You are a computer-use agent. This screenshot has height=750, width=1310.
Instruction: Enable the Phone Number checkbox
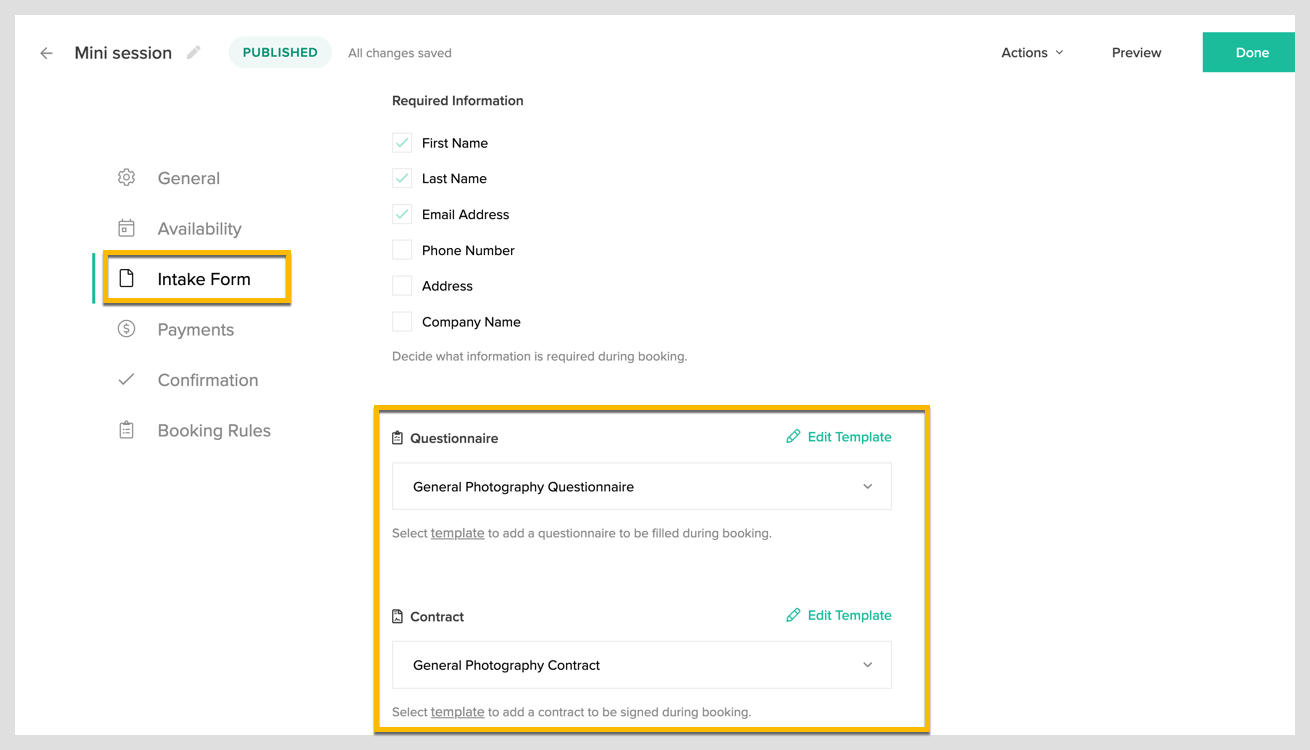[402, 250]
